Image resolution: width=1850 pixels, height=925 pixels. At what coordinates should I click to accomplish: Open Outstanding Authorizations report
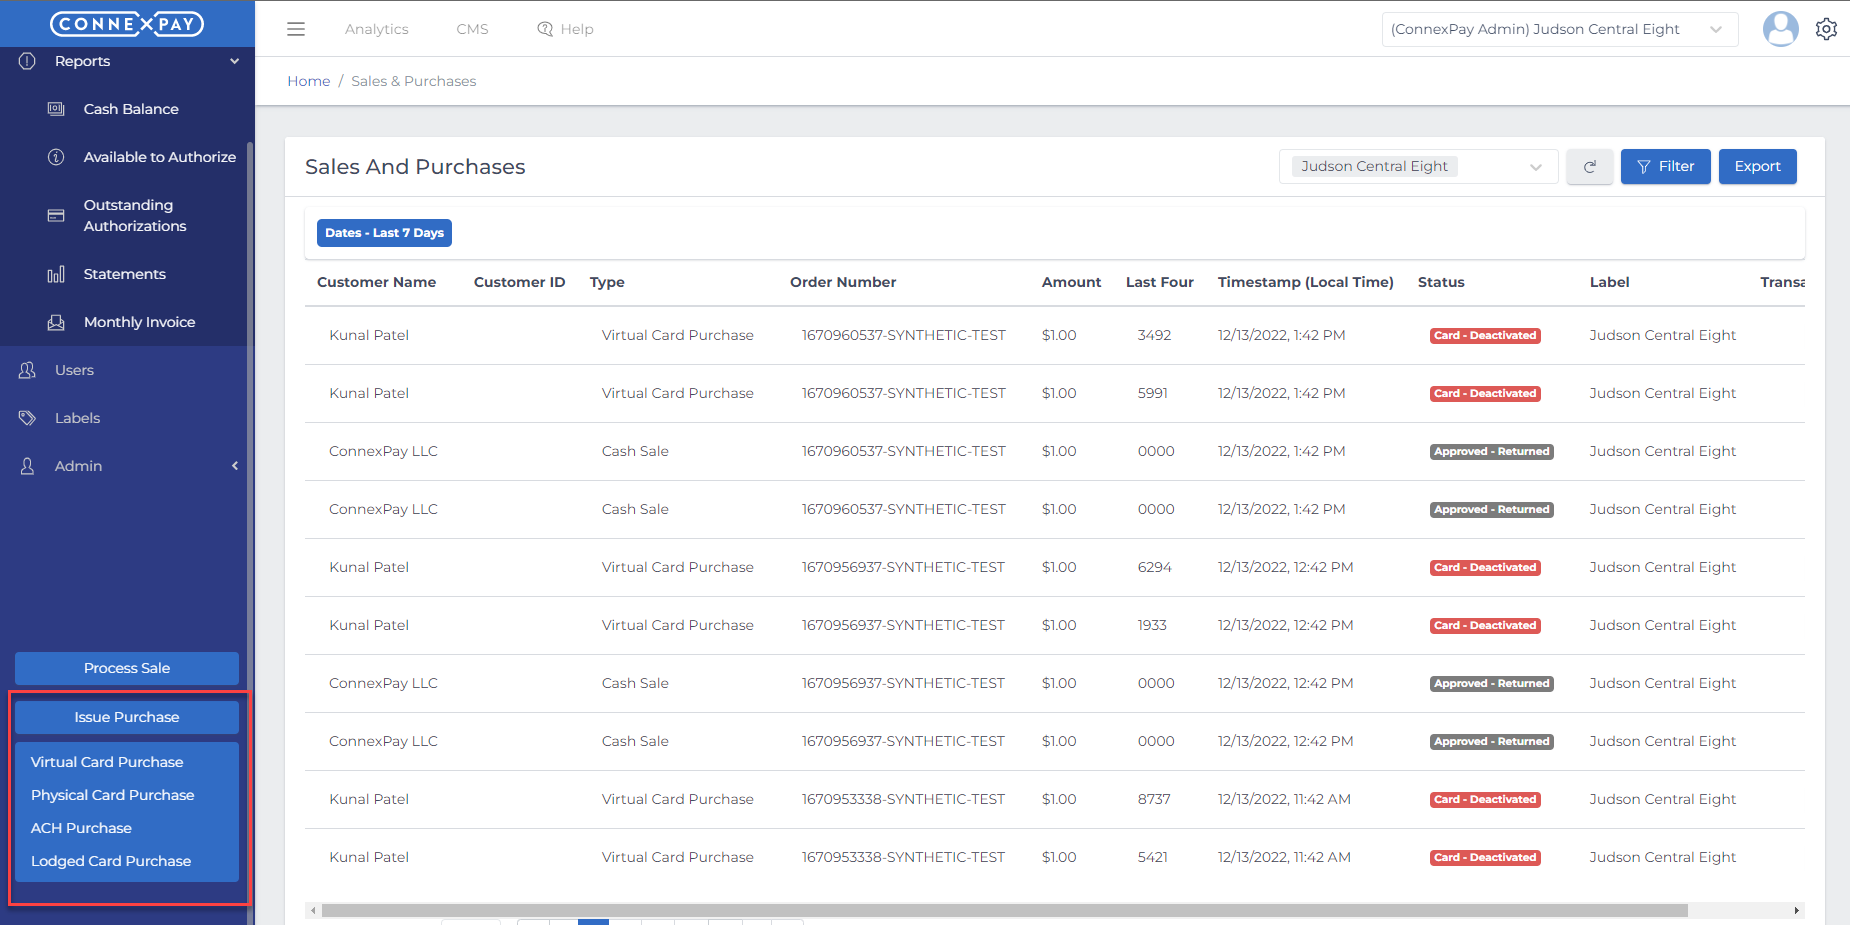[x=135, y=216]
